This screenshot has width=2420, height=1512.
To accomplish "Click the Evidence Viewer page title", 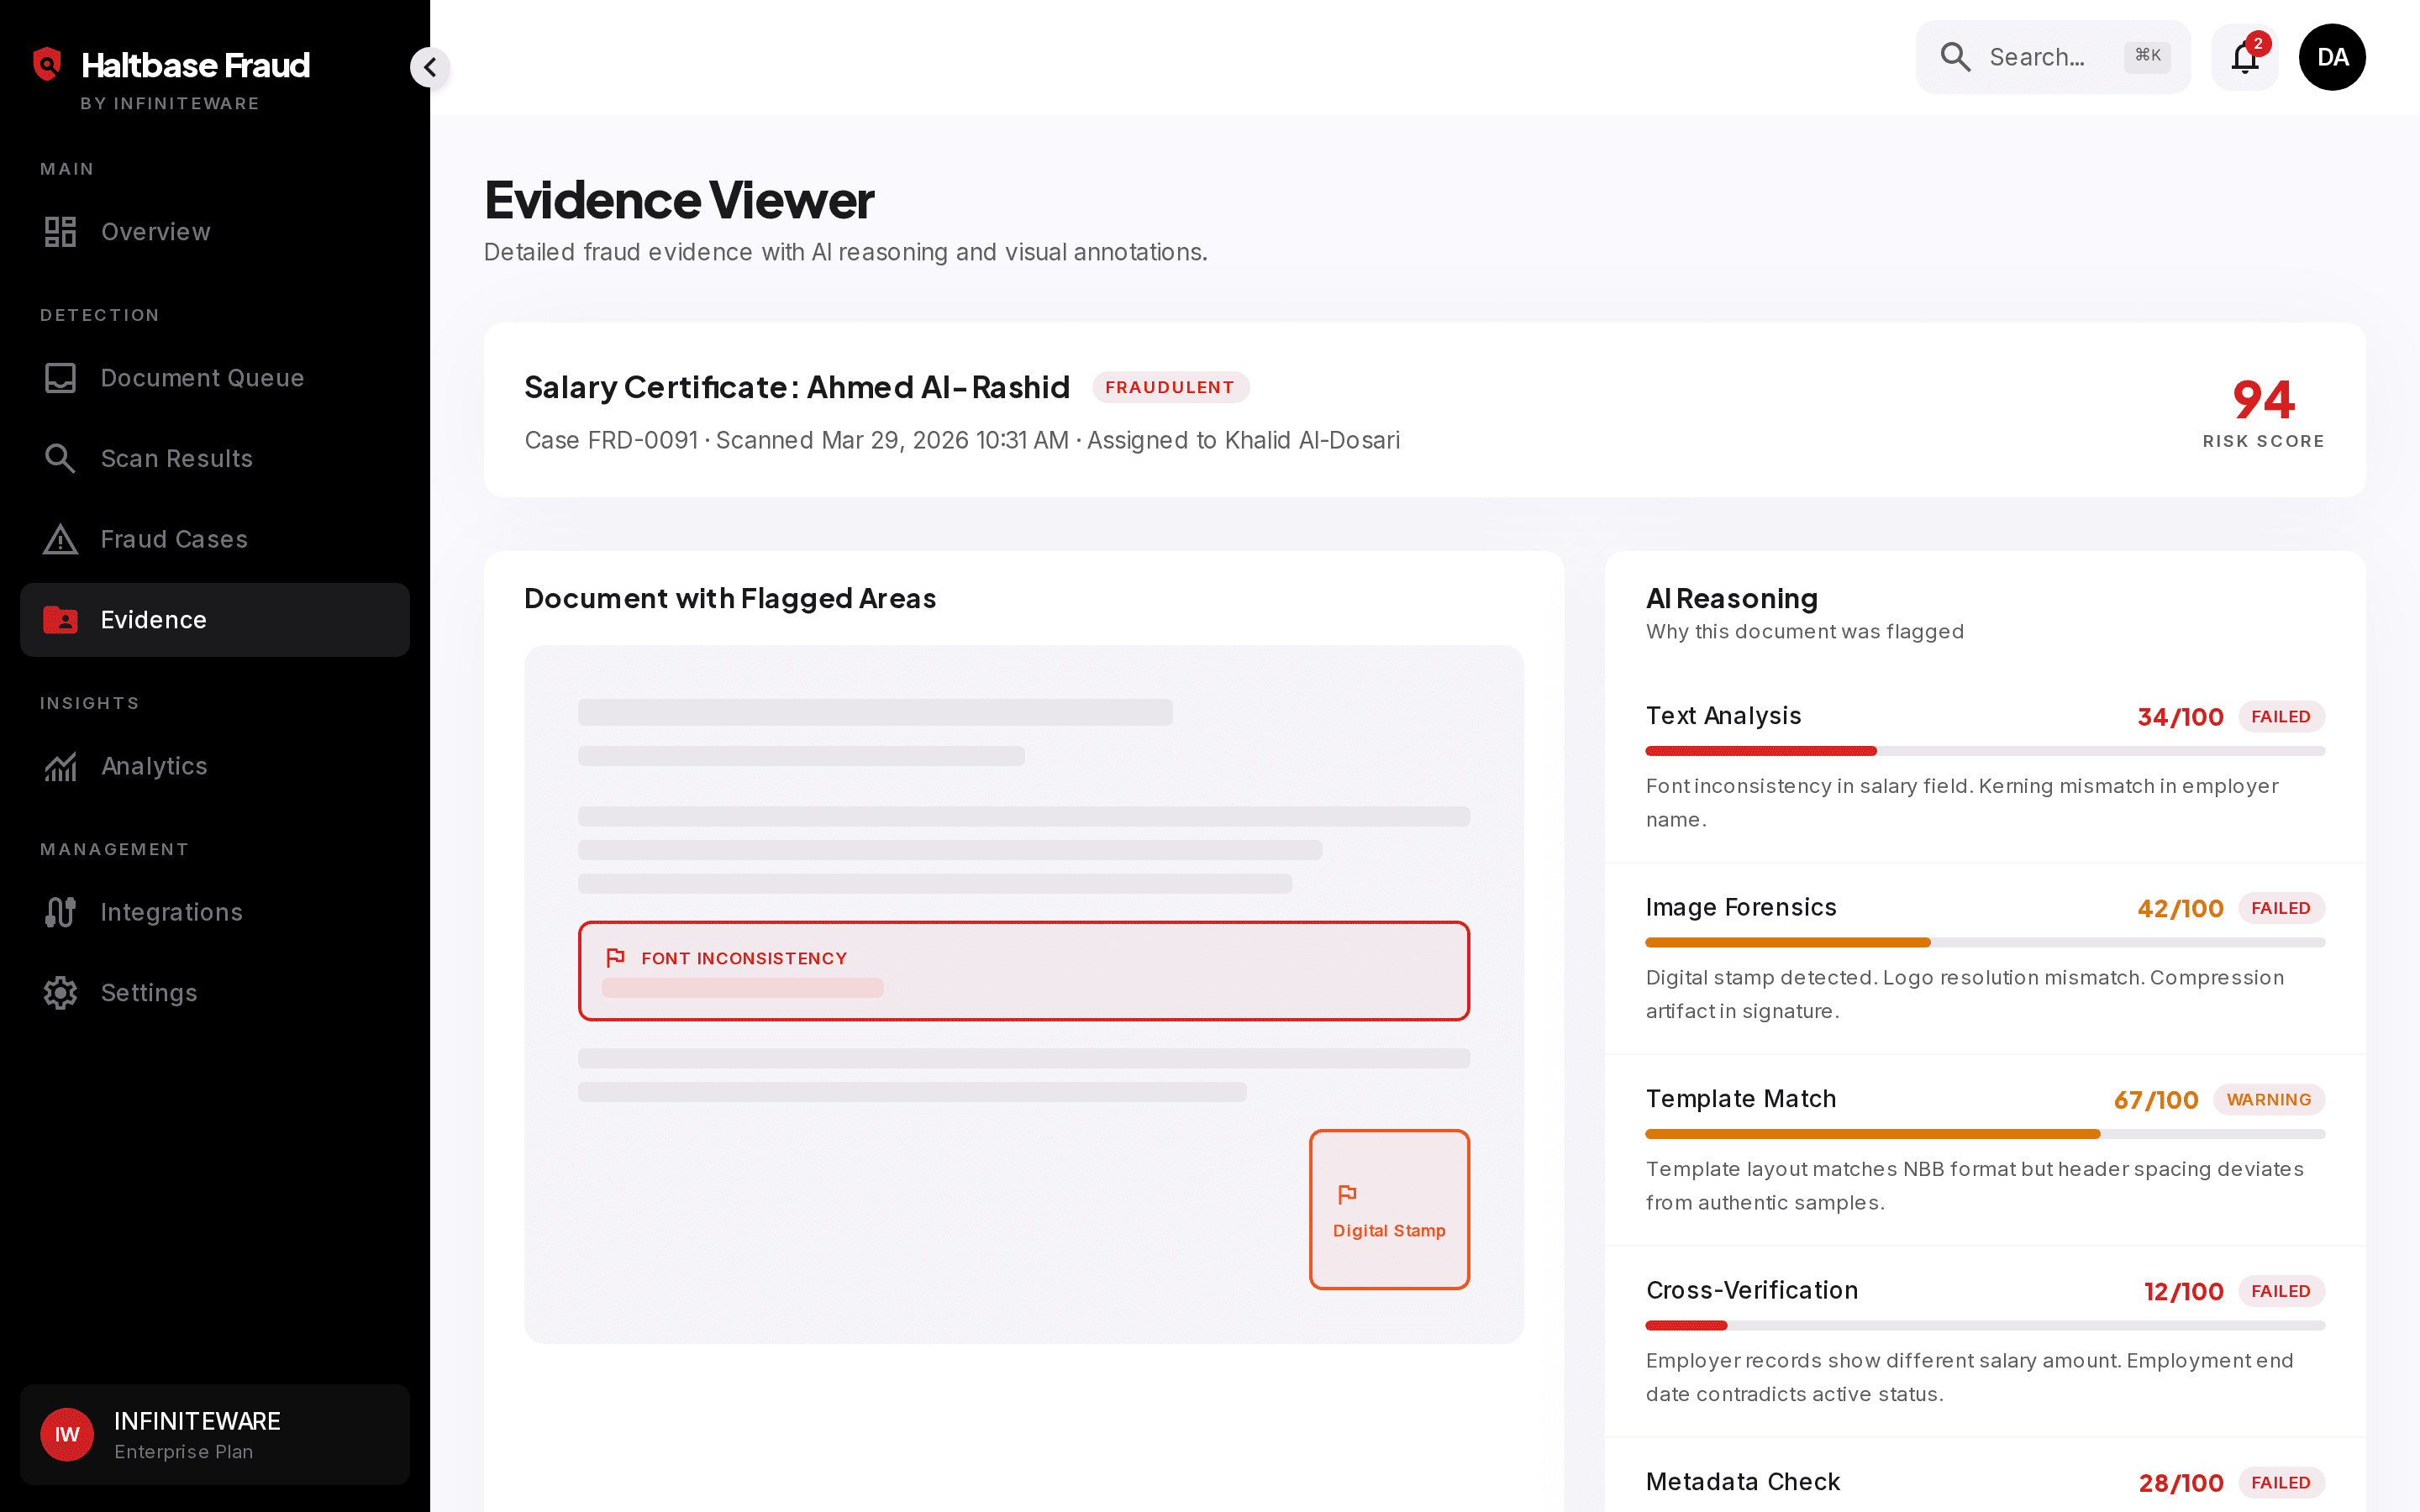I will tap(679, 200).
